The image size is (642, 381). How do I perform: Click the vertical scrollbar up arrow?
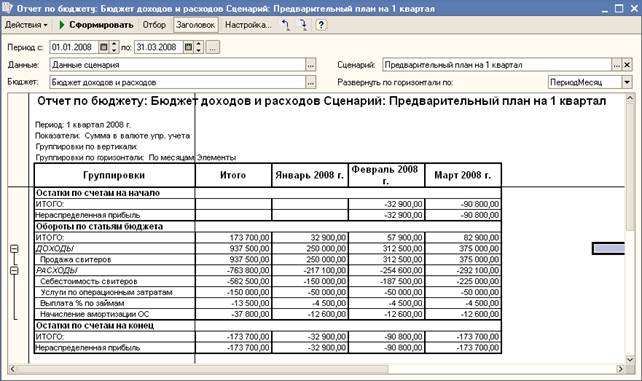(630, 98)
